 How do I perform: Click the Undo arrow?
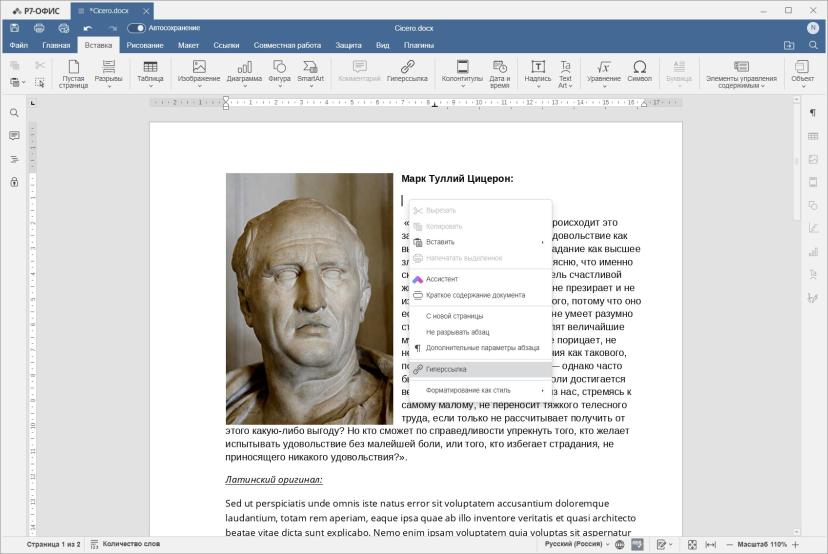[88, 28]
